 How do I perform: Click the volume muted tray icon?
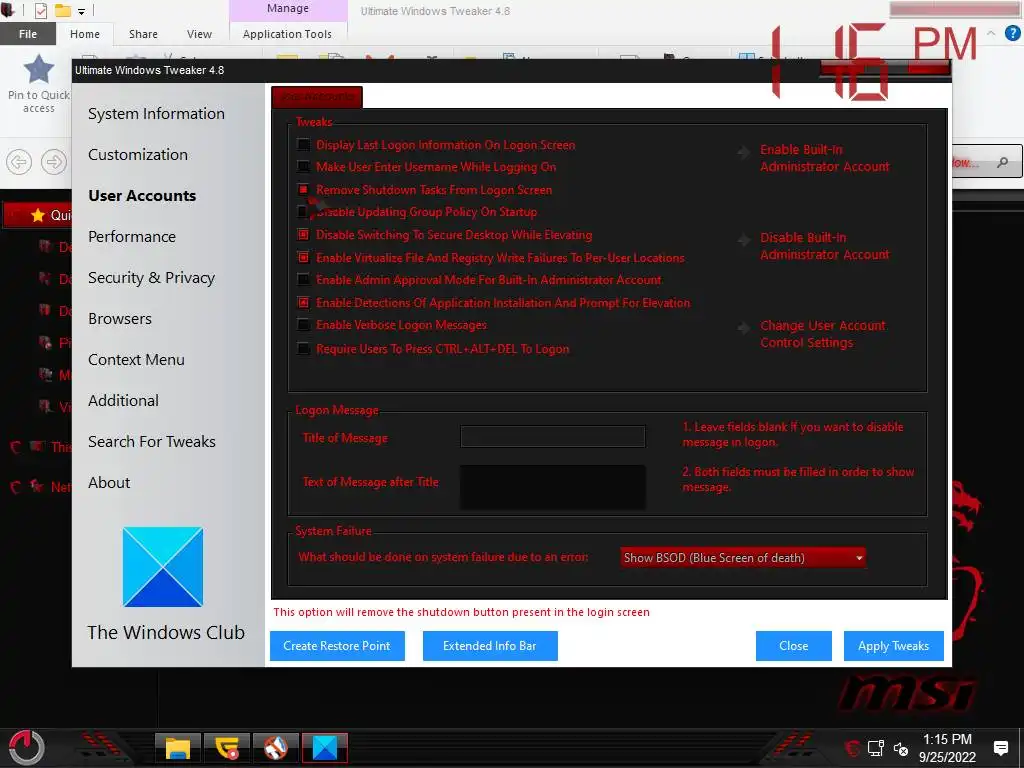(901, 748)
